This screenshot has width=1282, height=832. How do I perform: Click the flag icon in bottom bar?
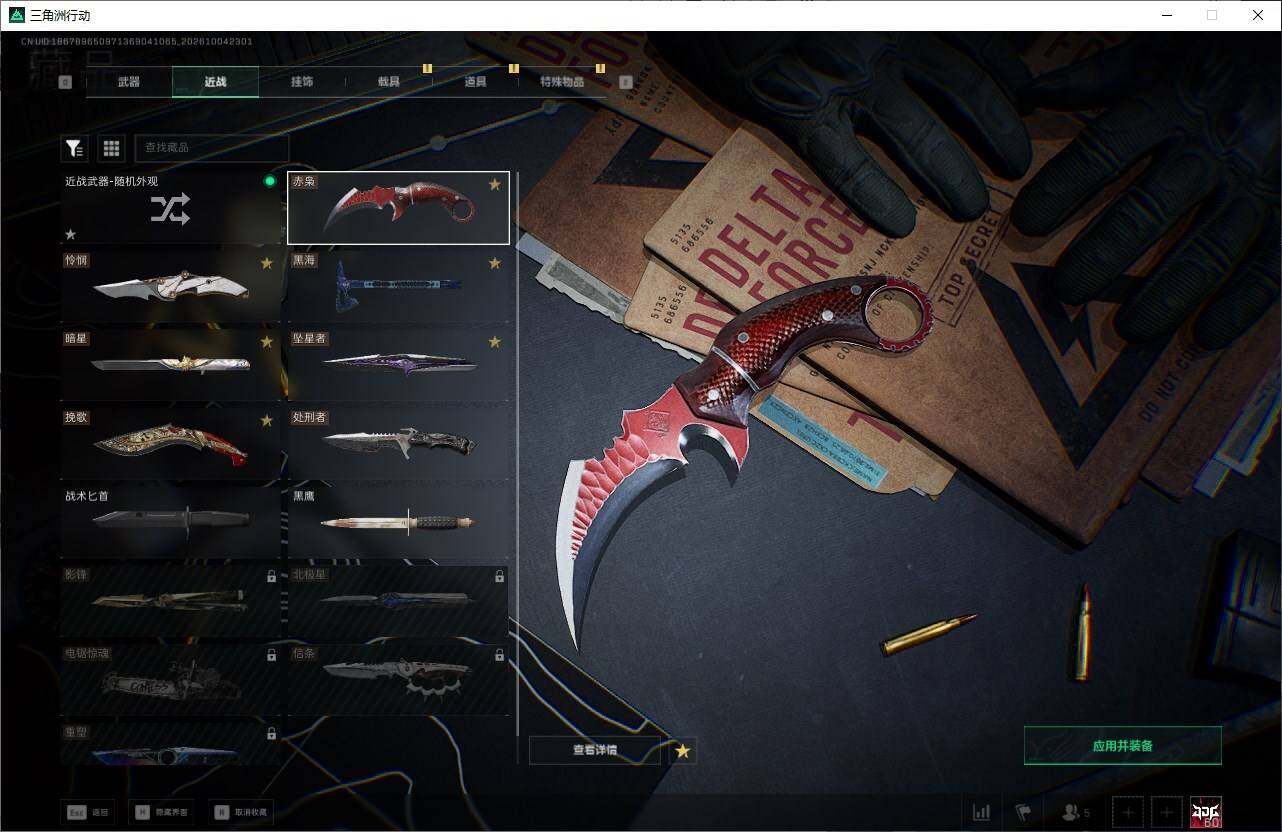[x=1022, y=812]
